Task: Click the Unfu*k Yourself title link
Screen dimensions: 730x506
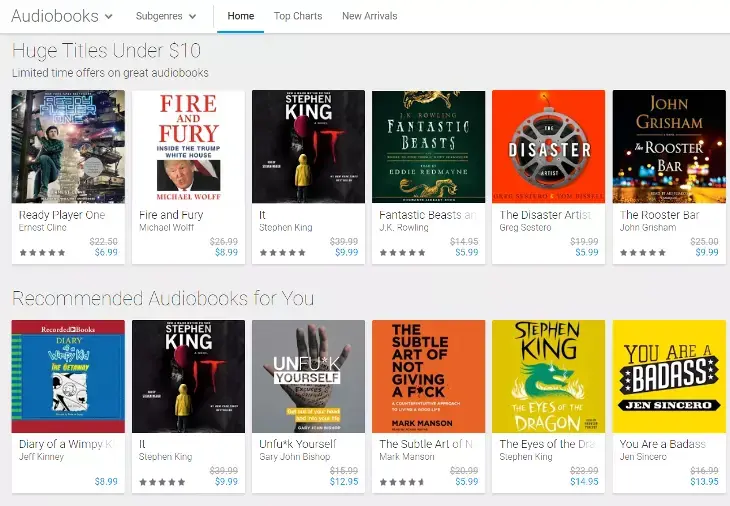Action: pos(297,444)
